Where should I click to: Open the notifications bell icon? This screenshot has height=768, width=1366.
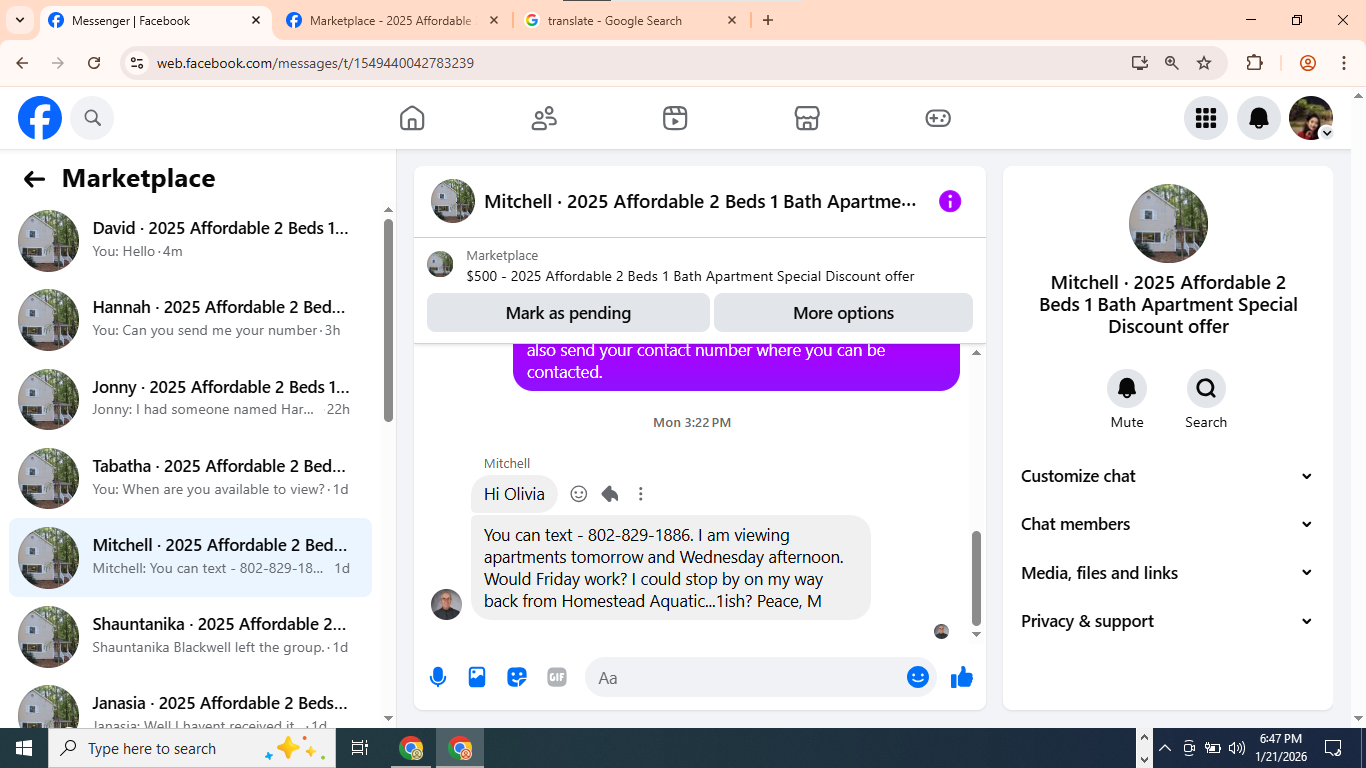(x=1259, y=118)
